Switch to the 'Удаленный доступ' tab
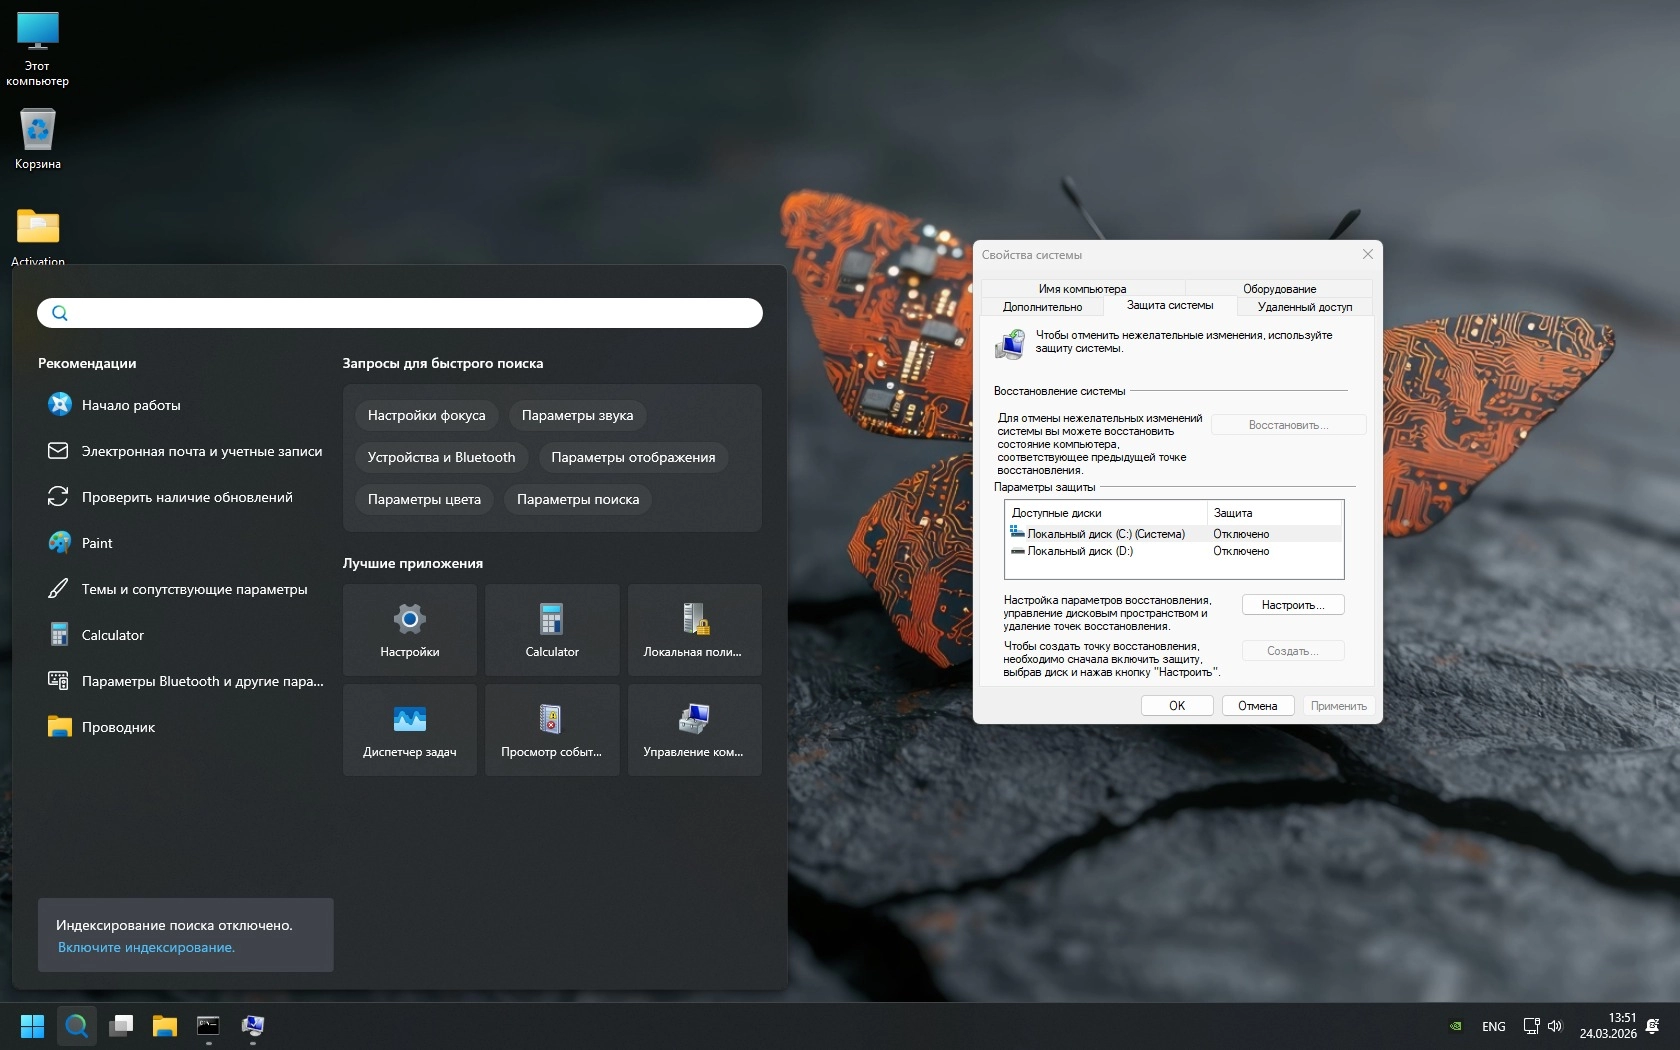Image resolution: width=1680 pixels, height=1050 pixels. pyautogui.click(x=1305, y=307)
